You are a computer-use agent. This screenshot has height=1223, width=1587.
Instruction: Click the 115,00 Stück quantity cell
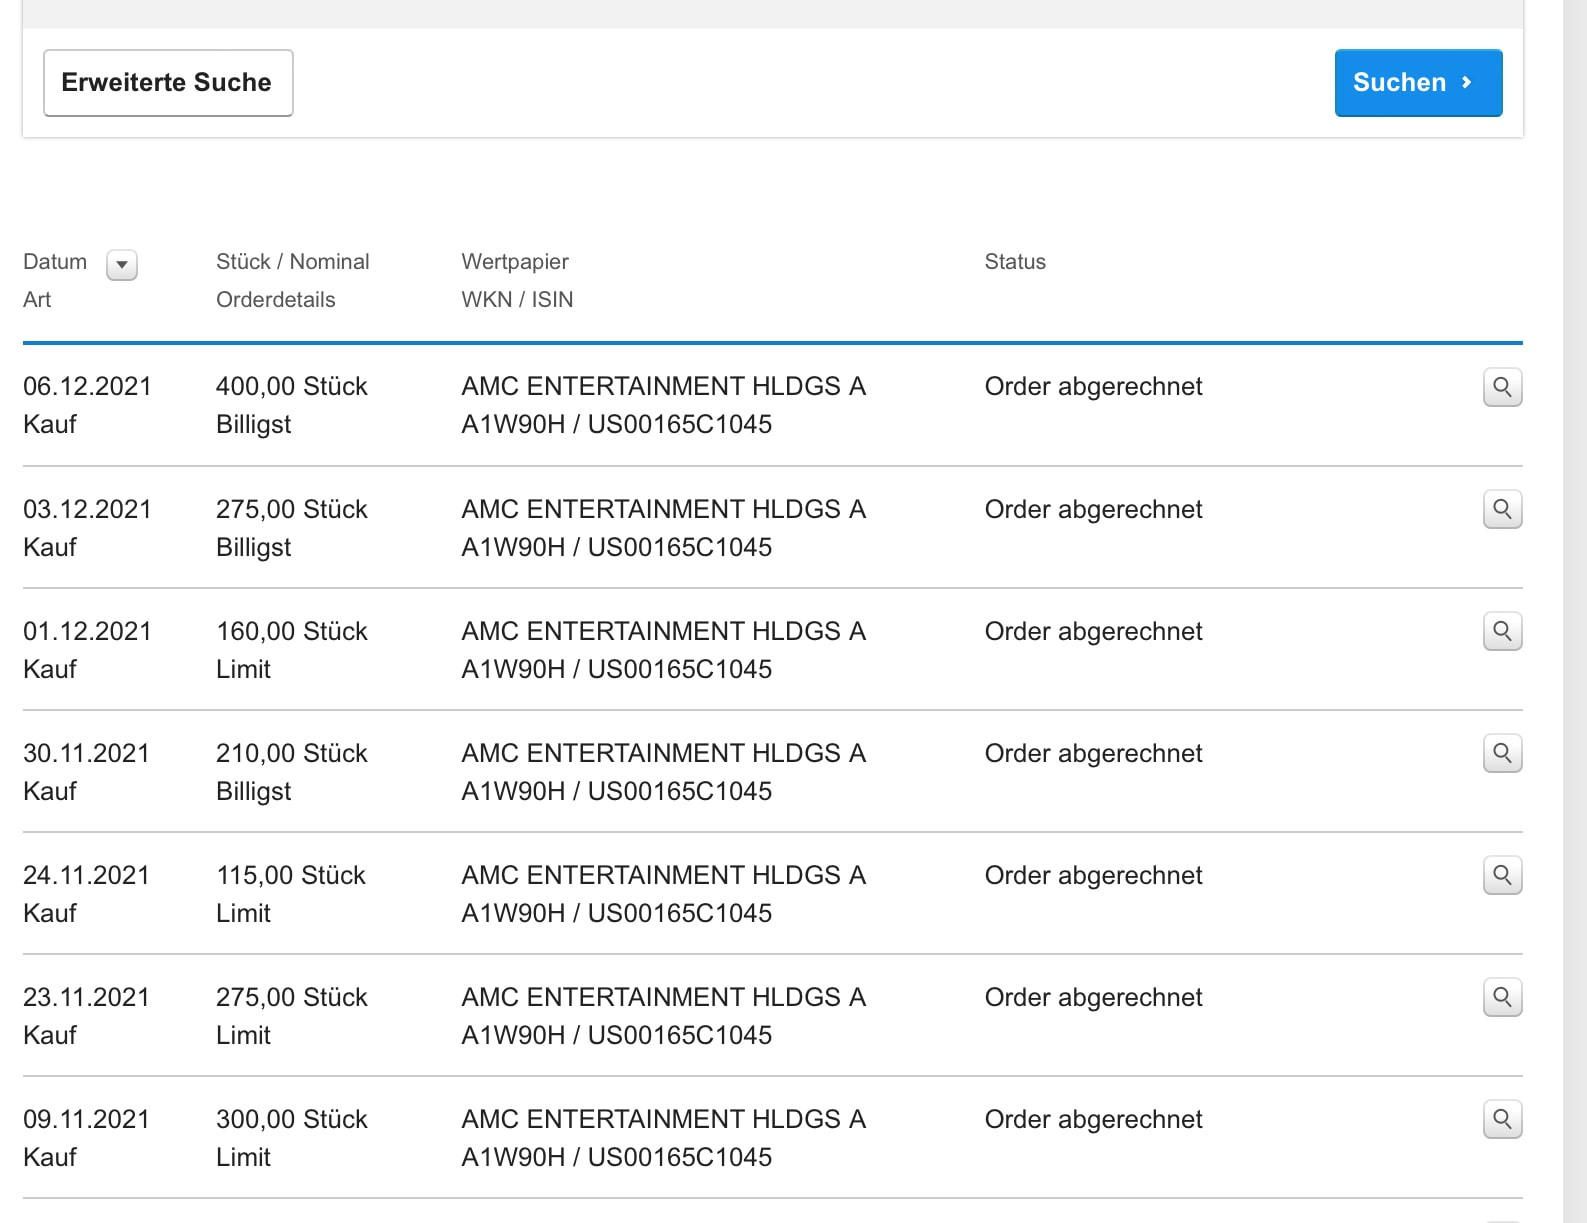(x=291, y=875)
